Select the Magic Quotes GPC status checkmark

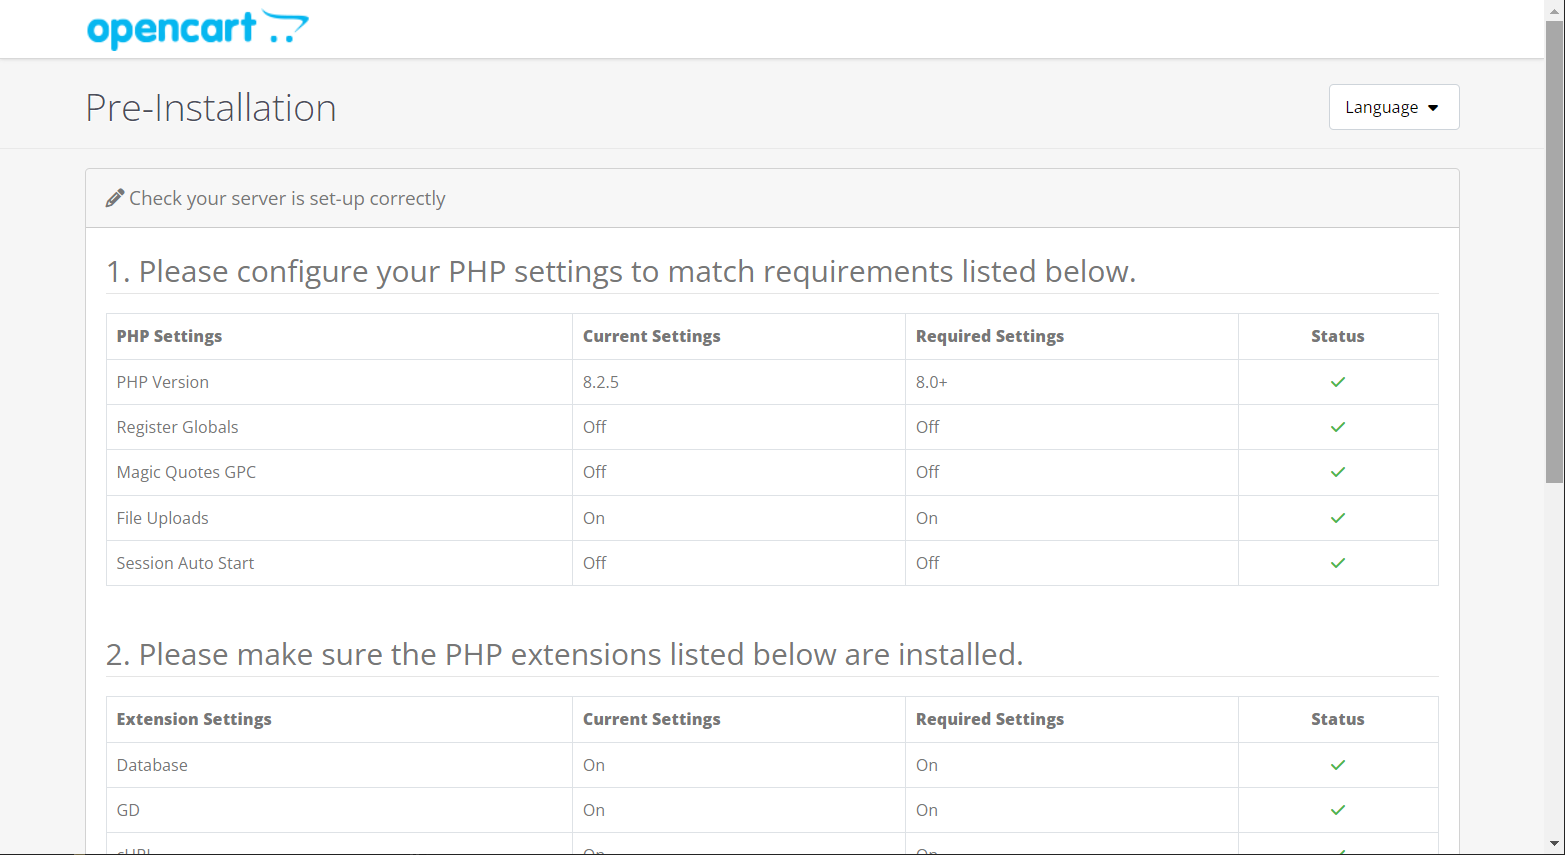1337,472
